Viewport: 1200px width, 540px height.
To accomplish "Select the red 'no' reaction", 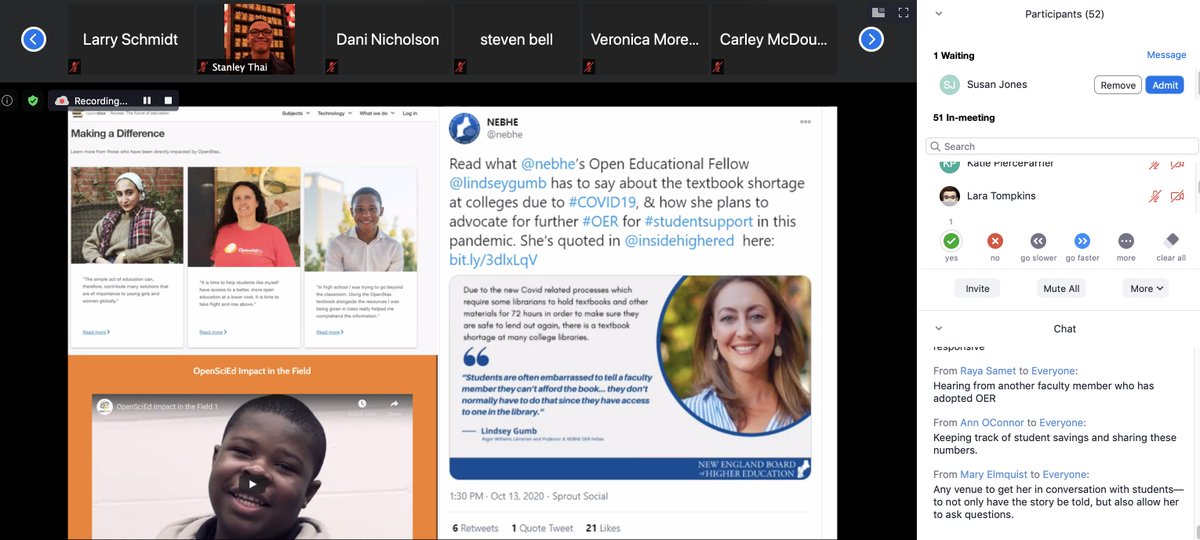I will 995,240.
